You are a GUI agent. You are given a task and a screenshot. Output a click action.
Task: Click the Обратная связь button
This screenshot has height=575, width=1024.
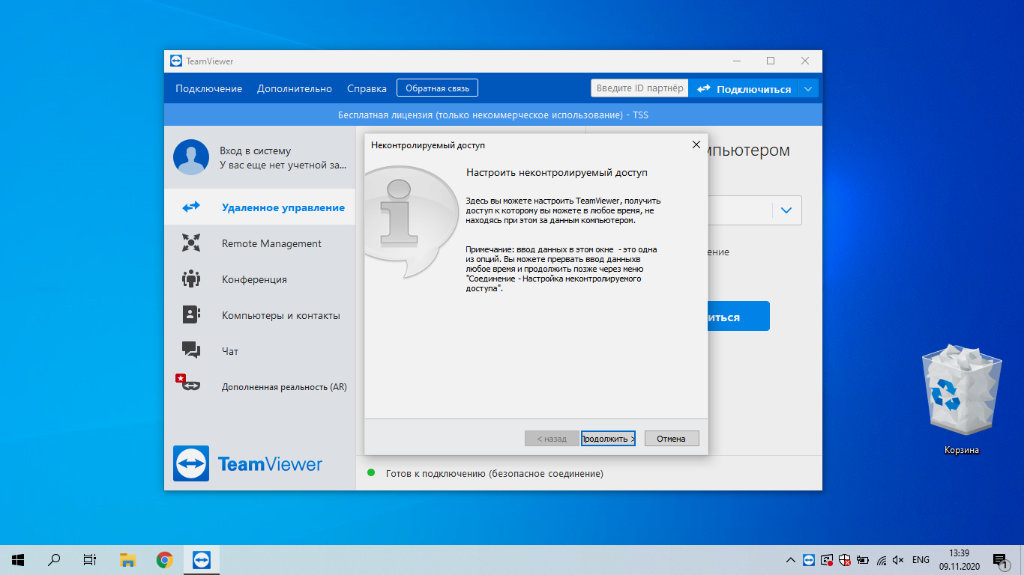coord(437,88)
